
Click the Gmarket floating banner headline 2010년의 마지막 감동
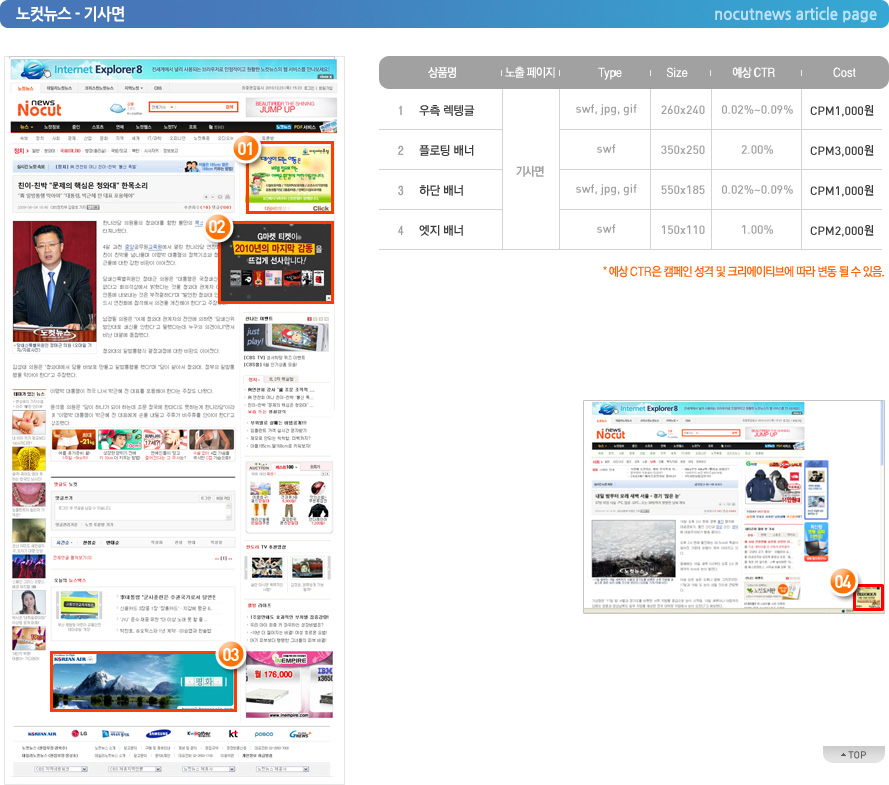[x=274, y=248]
